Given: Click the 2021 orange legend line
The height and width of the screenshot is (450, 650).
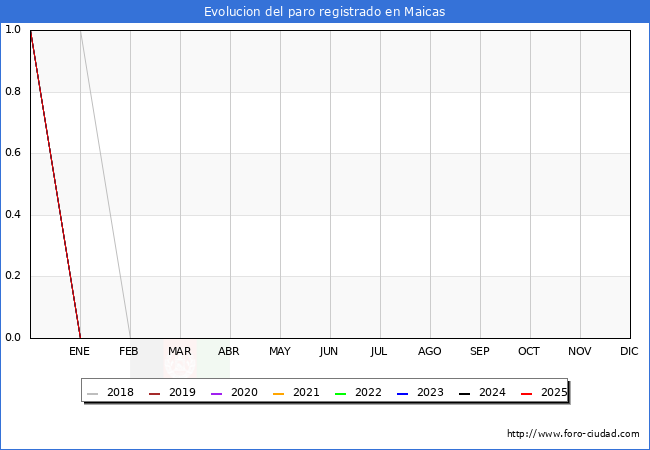Looking at the screenshot, I should pyautogui.click(x=279, y=393).
